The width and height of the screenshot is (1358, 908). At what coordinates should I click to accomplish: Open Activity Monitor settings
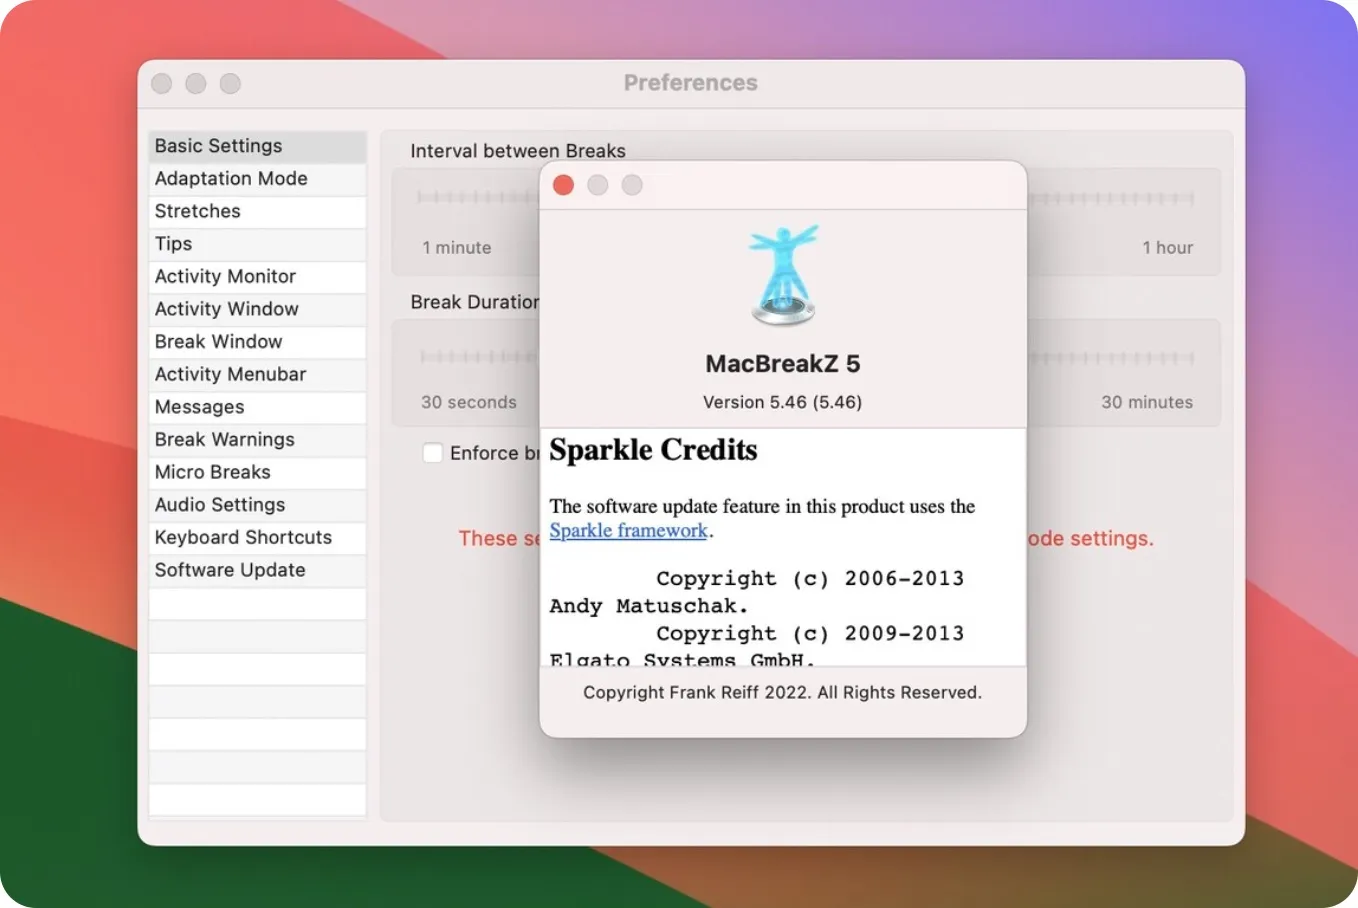tap(257, 277)
